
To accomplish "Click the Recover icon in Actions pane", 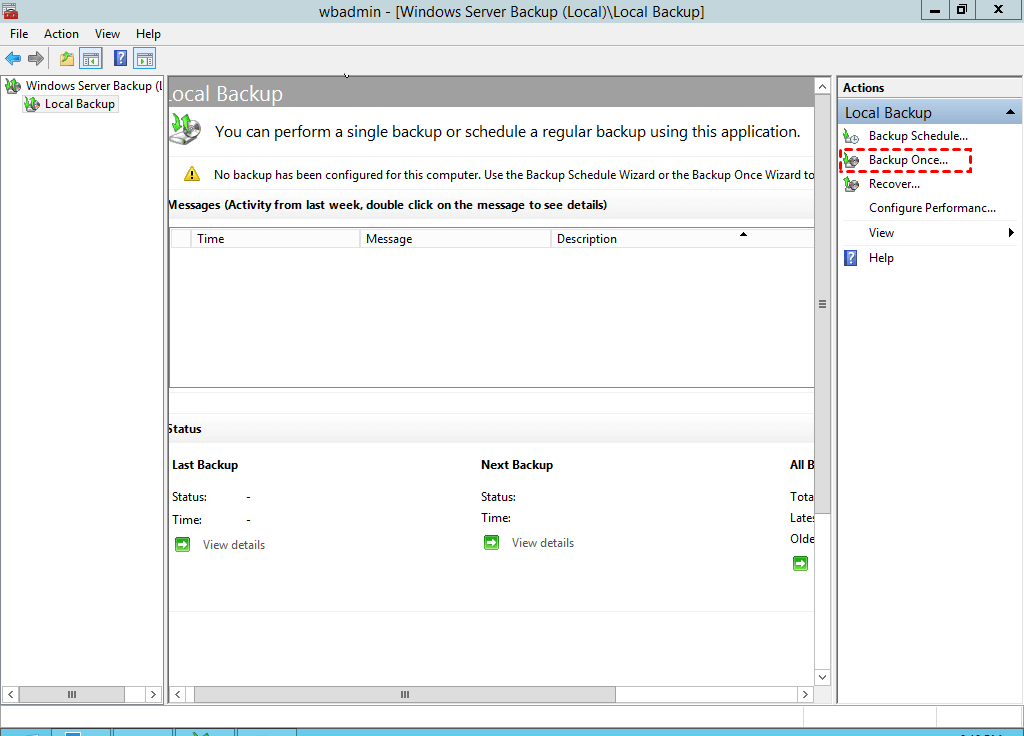I will pyautogui.click(x=851, y=184).
